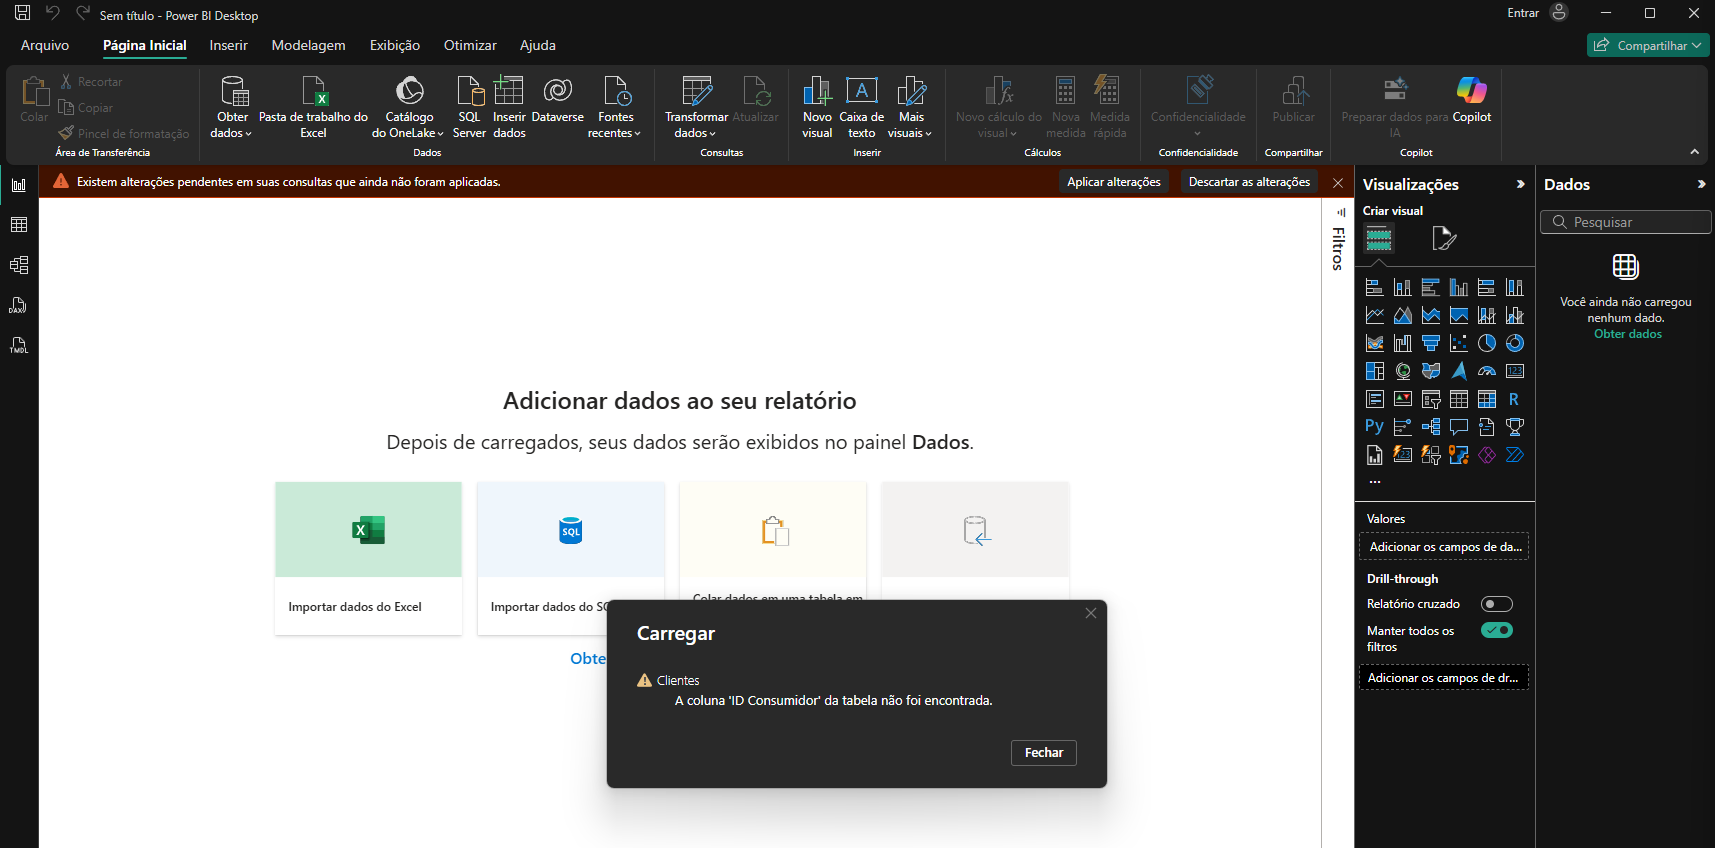The height and width of the screenshot is (848, 1715).
Task: Open Model view in left sidebar
Action: [x=19, y=265]
